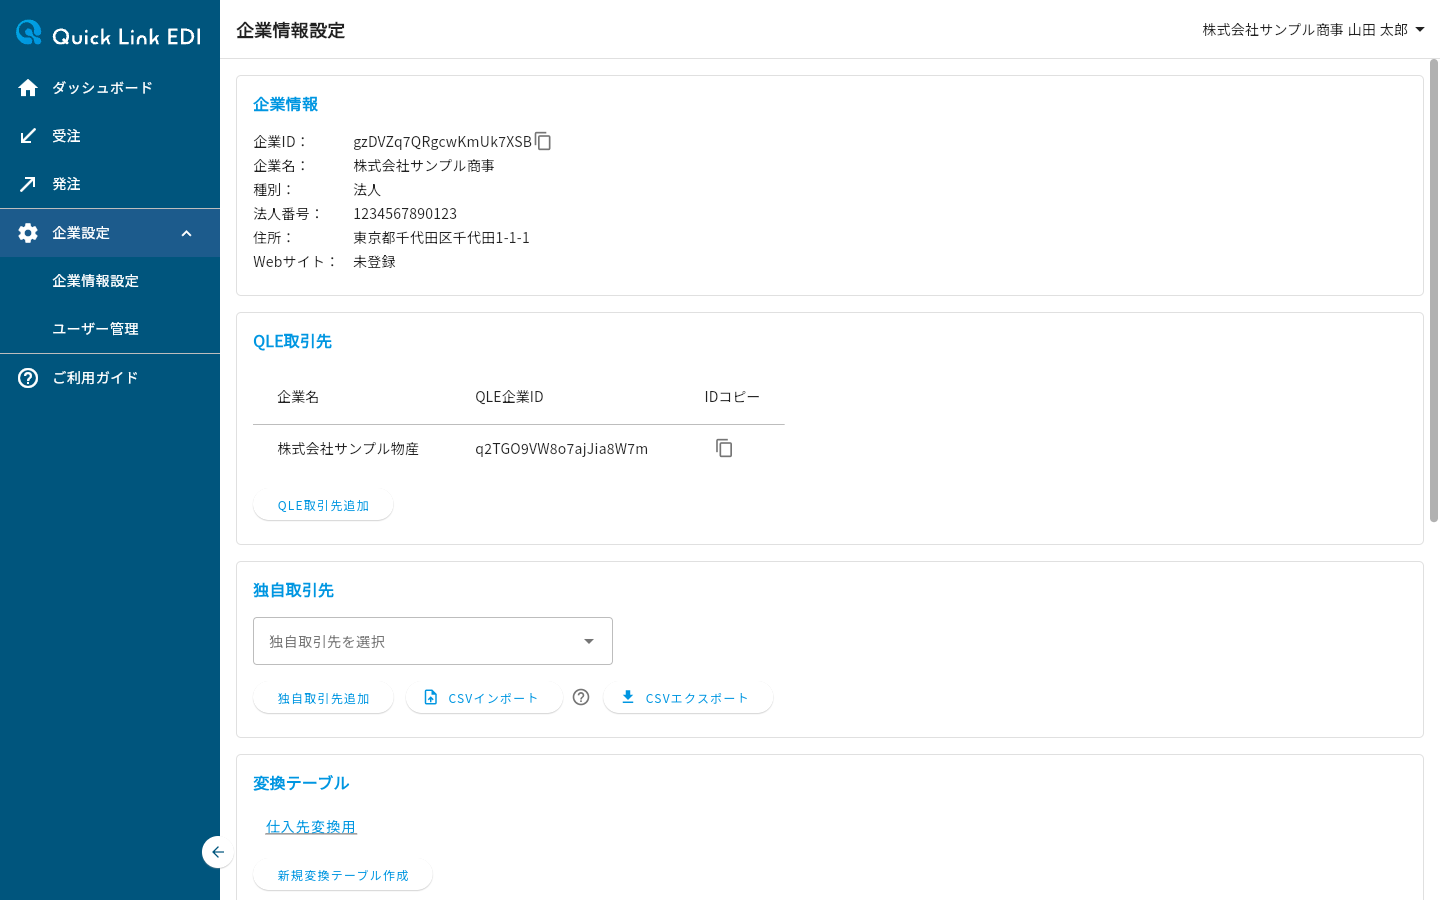Click the 独自取引先 section heading
The width and height of the screenshot is (1440, 900).
[293, 590]
